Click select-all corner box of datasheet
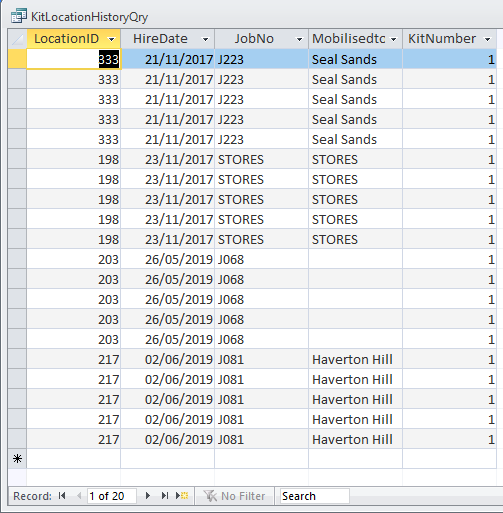This screenshot has width=503, height=513. pyautogui.click(x=17, y=39)
